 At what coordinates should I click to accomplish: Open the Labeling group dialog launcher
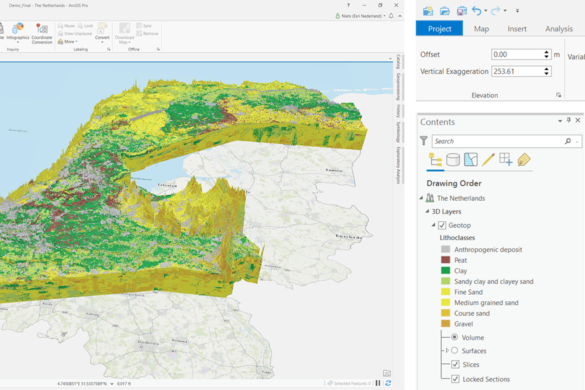click(x=109, y=49)
